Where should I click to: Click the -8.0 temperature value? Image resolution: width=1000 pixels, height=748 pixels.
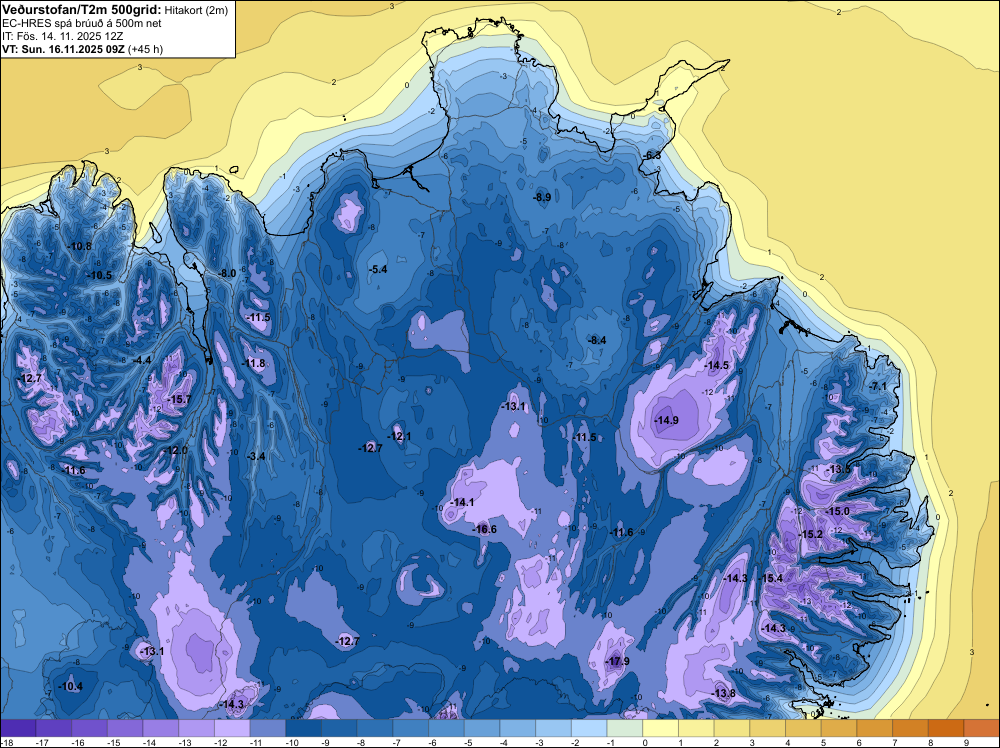[x=227, y=273]
